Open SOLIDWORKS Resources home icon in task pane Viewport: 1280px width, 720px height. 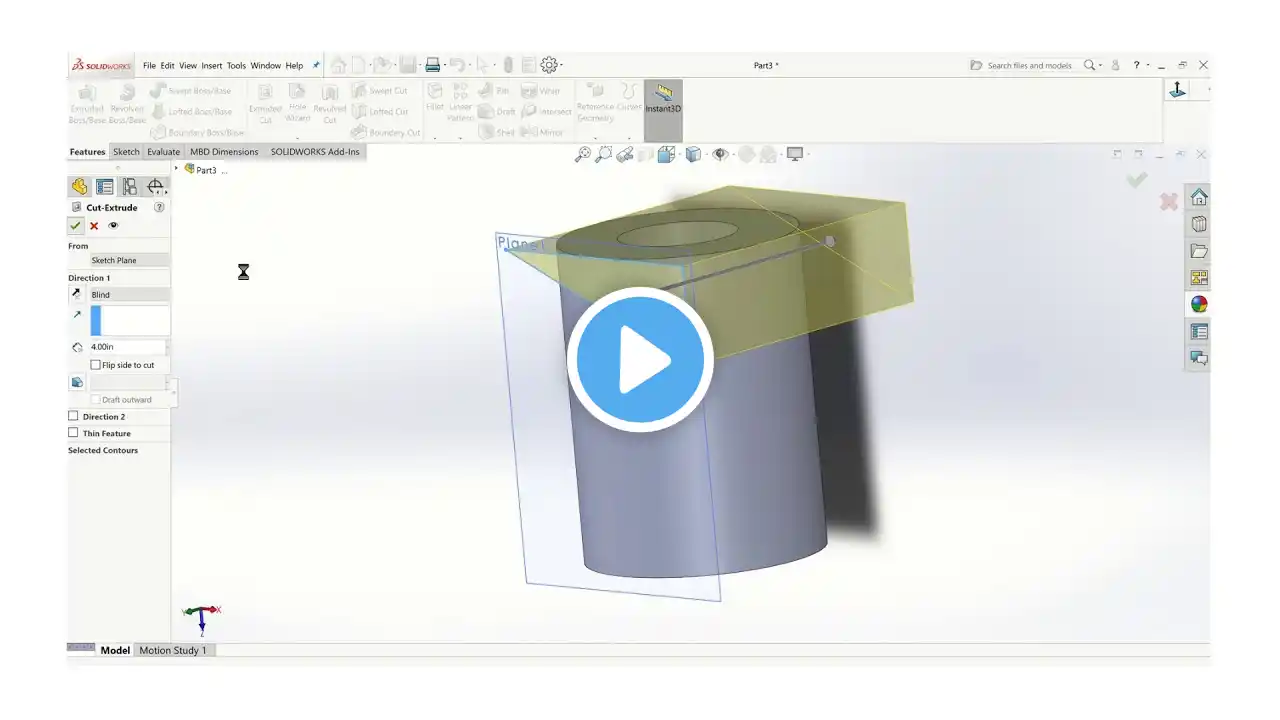tap(1199, 197)
